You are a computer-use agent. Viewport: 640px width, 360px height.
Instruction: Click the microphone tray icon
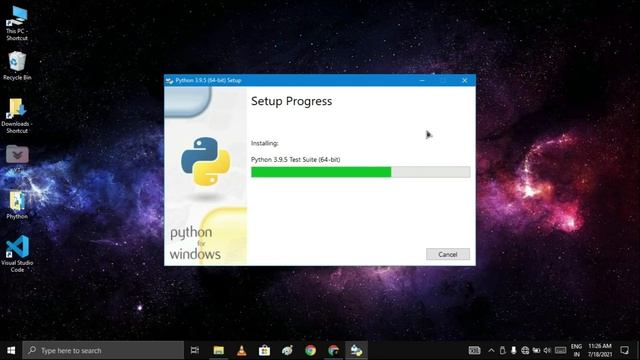(513, 351)
